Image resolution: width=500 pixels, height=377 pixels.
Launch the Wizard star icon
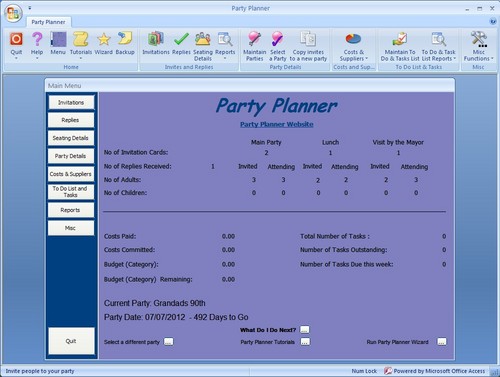pos(104,39)
